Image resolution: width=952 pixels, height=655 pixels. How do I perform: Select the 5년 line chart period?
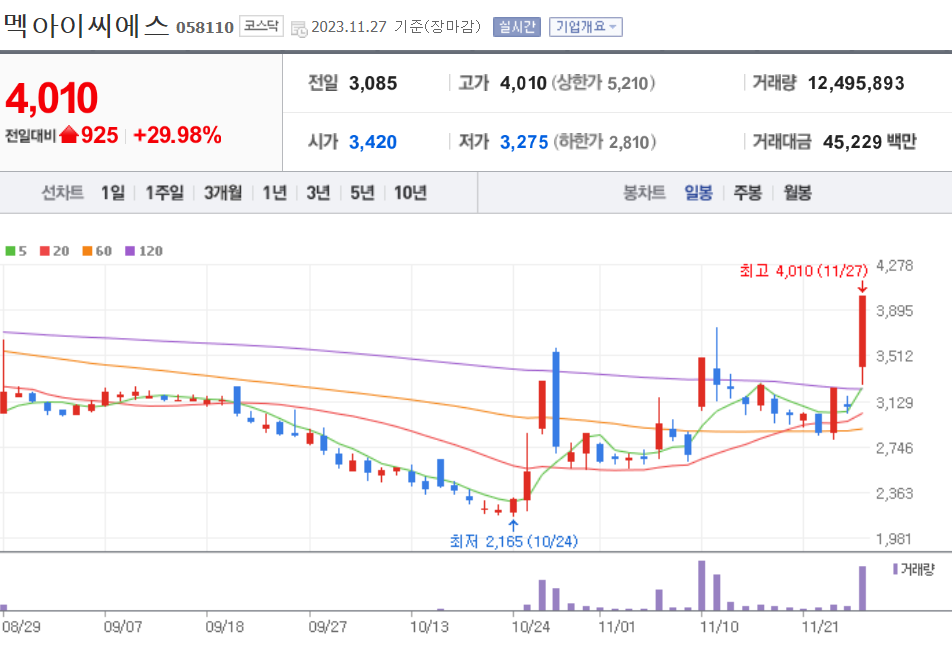pyautogui.click(x=362, y=193)
